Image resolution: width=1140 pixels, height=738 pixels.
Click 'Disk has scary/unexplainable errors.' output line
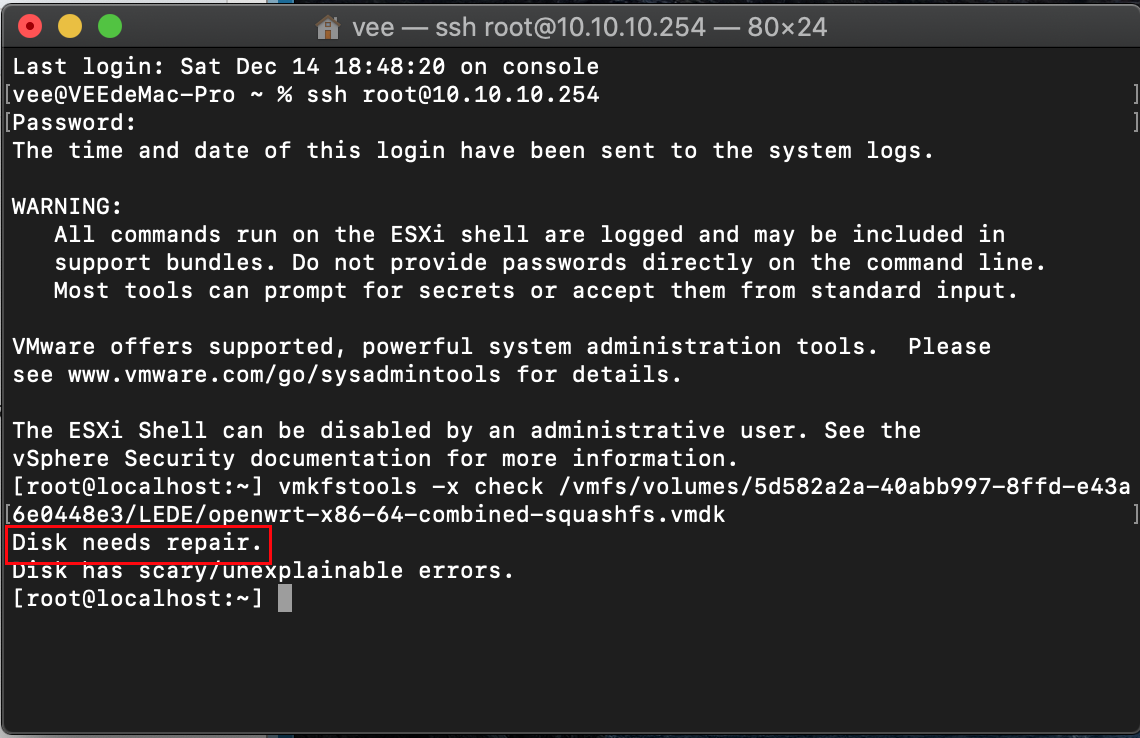263,571
